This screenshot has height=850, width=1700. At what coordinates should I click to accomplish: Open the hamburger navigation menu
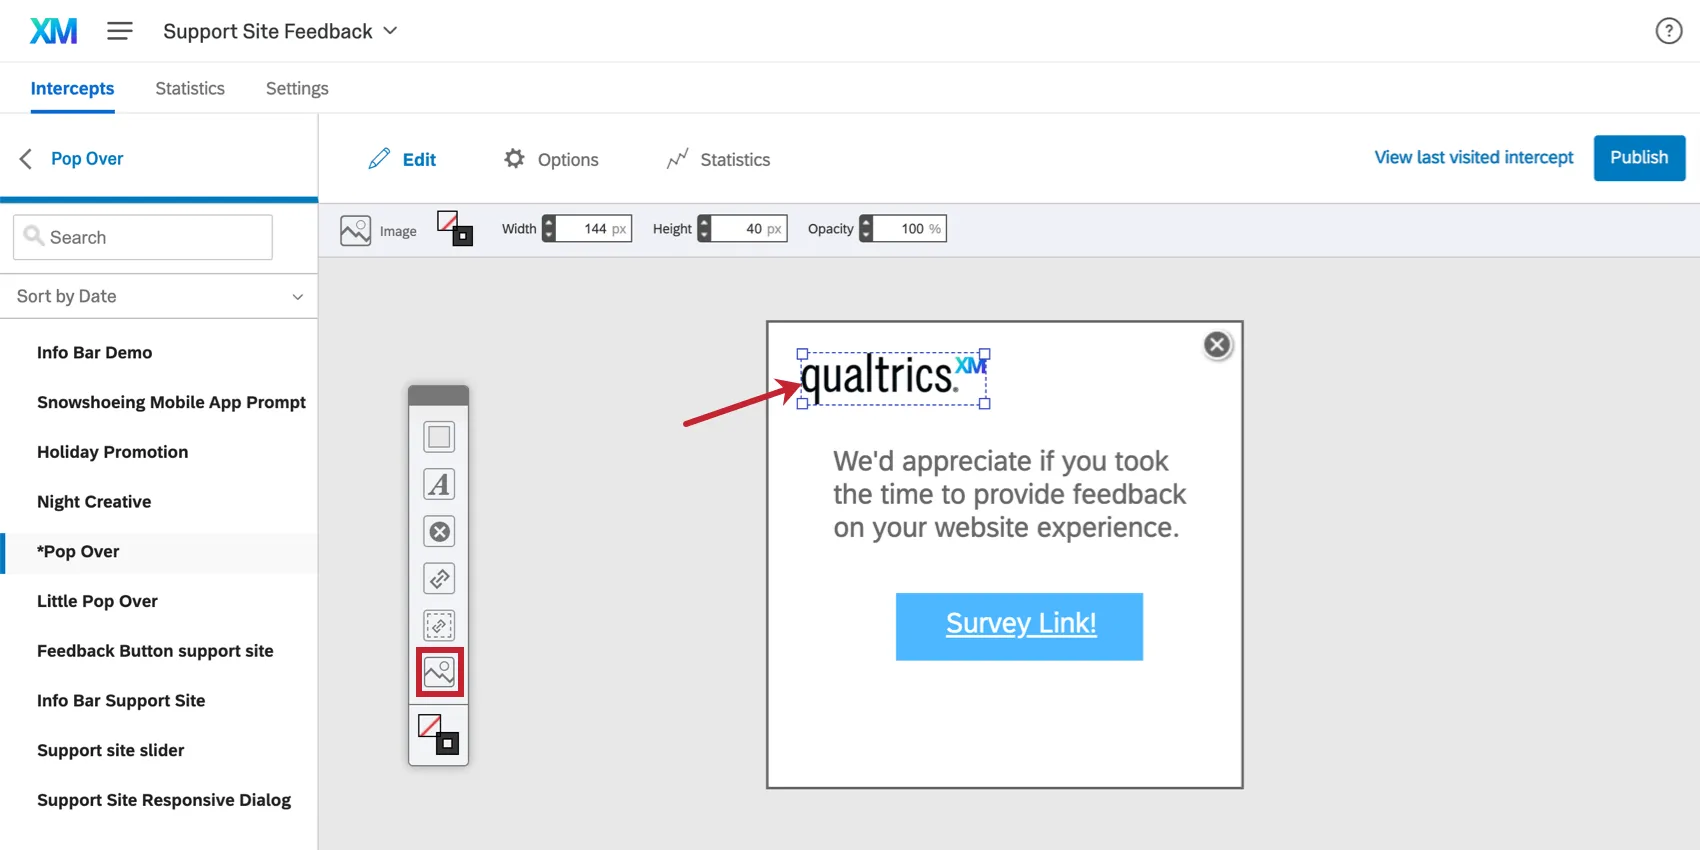(x=120, y=31)
